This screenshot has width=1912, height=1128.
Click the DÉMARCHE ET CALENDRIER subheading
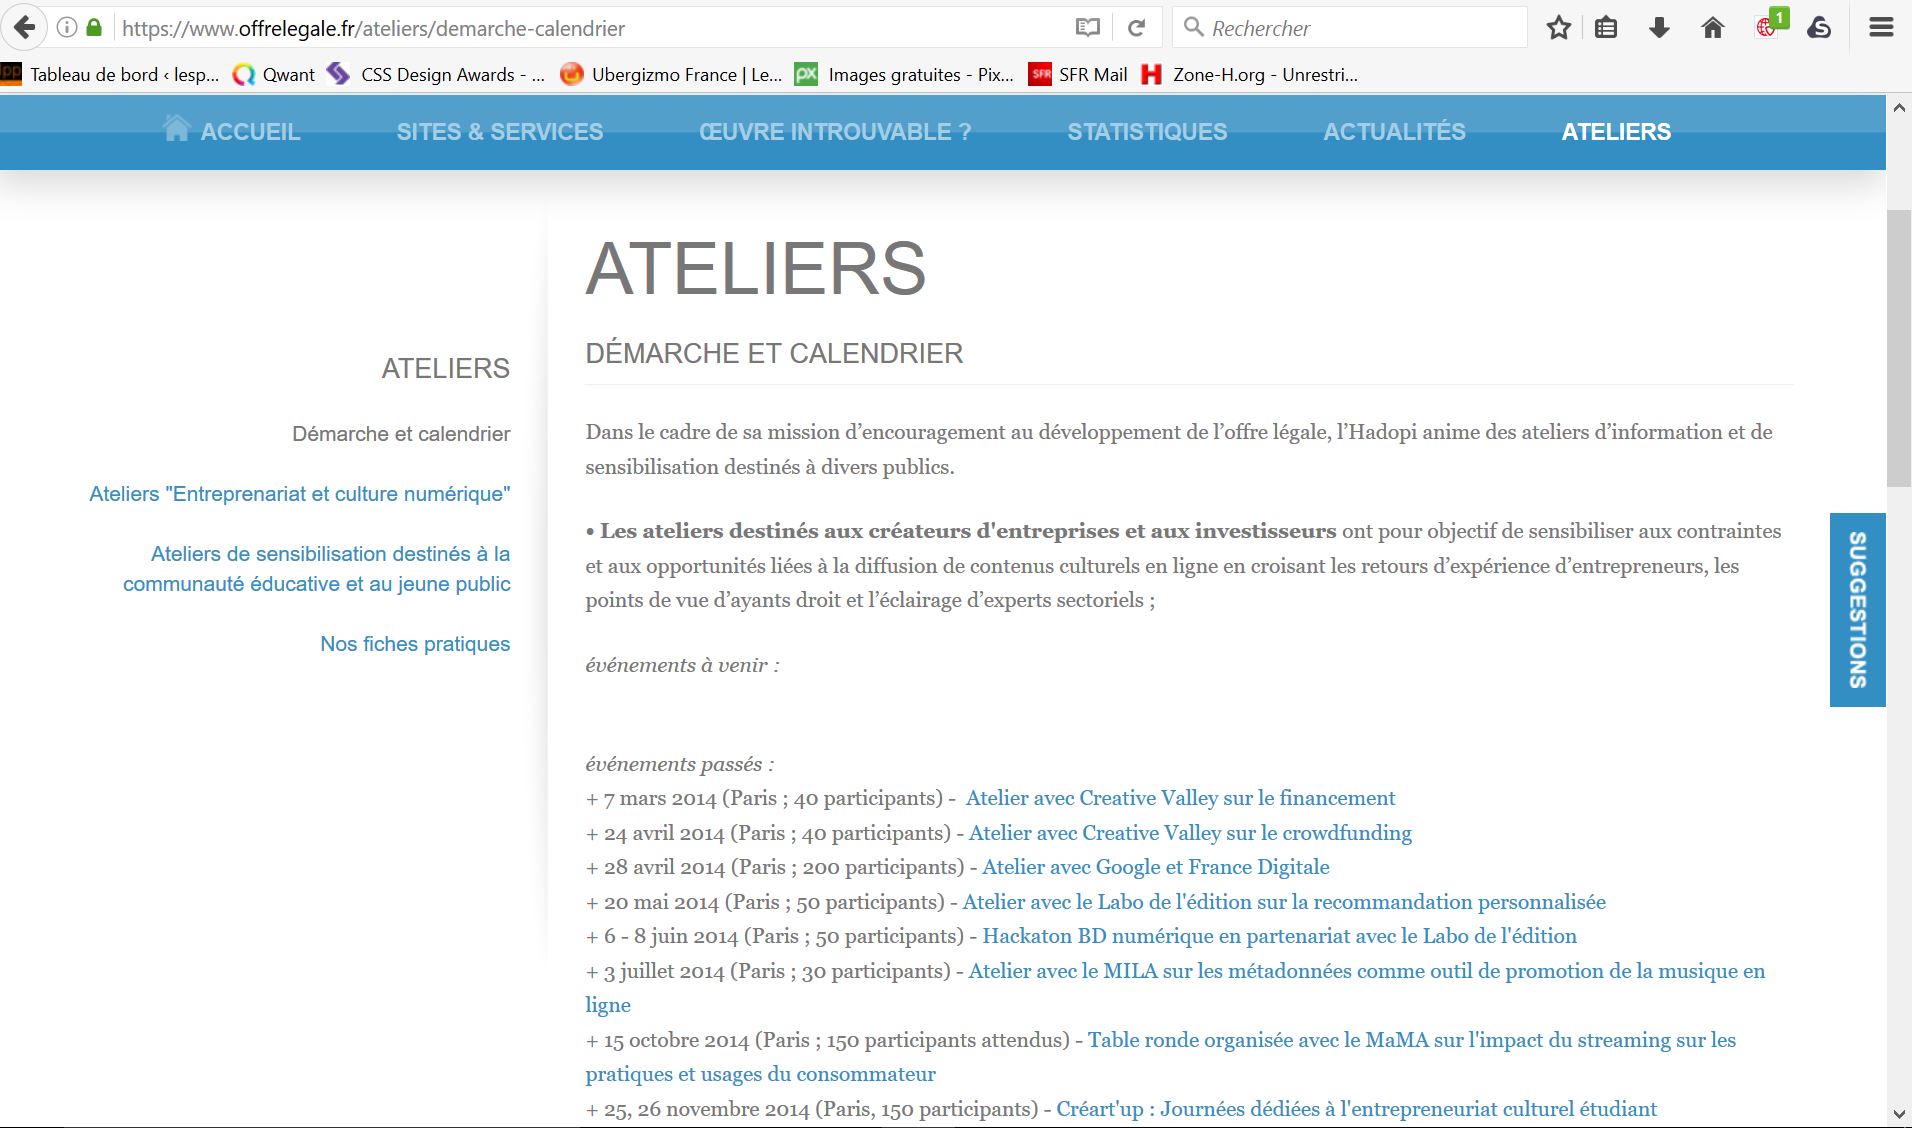[774, 353]
